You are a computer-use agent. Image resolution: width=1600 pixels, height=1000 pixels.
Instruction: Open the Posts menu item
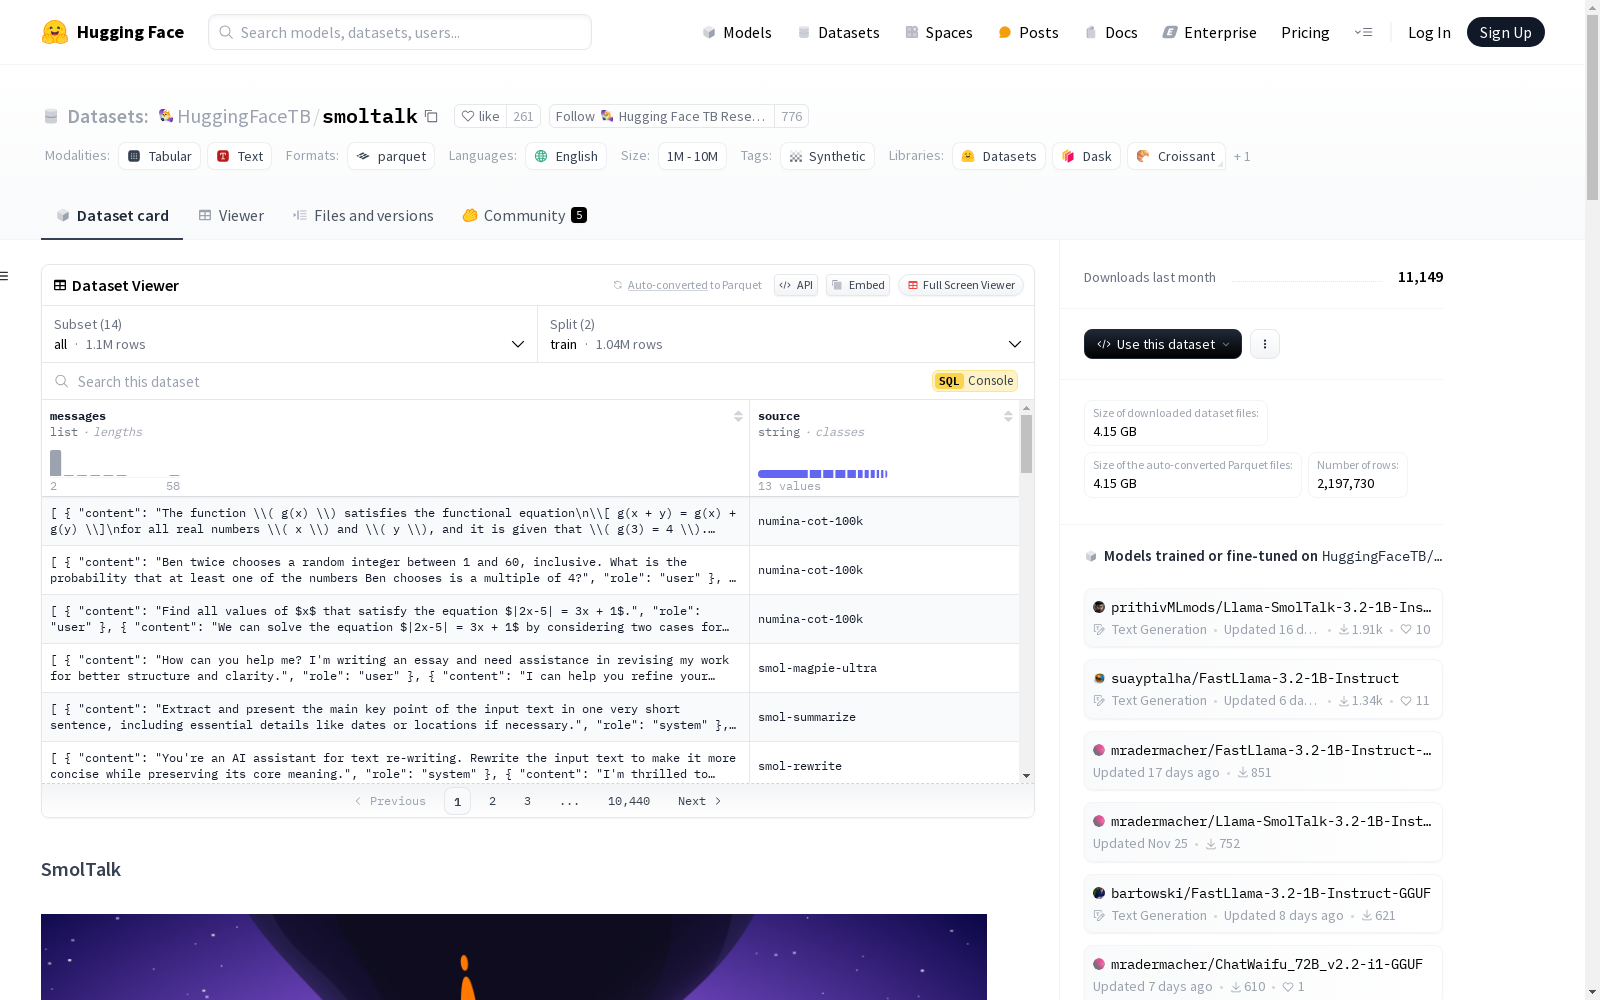[1028, 32]
